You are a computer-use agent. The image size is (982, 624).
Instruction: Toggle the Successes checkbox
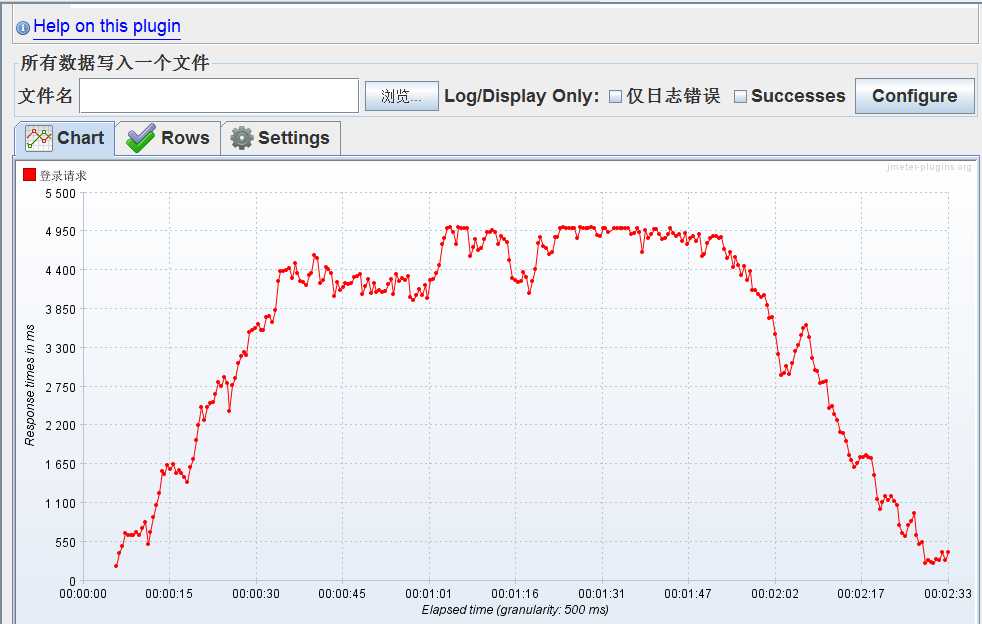740,96
